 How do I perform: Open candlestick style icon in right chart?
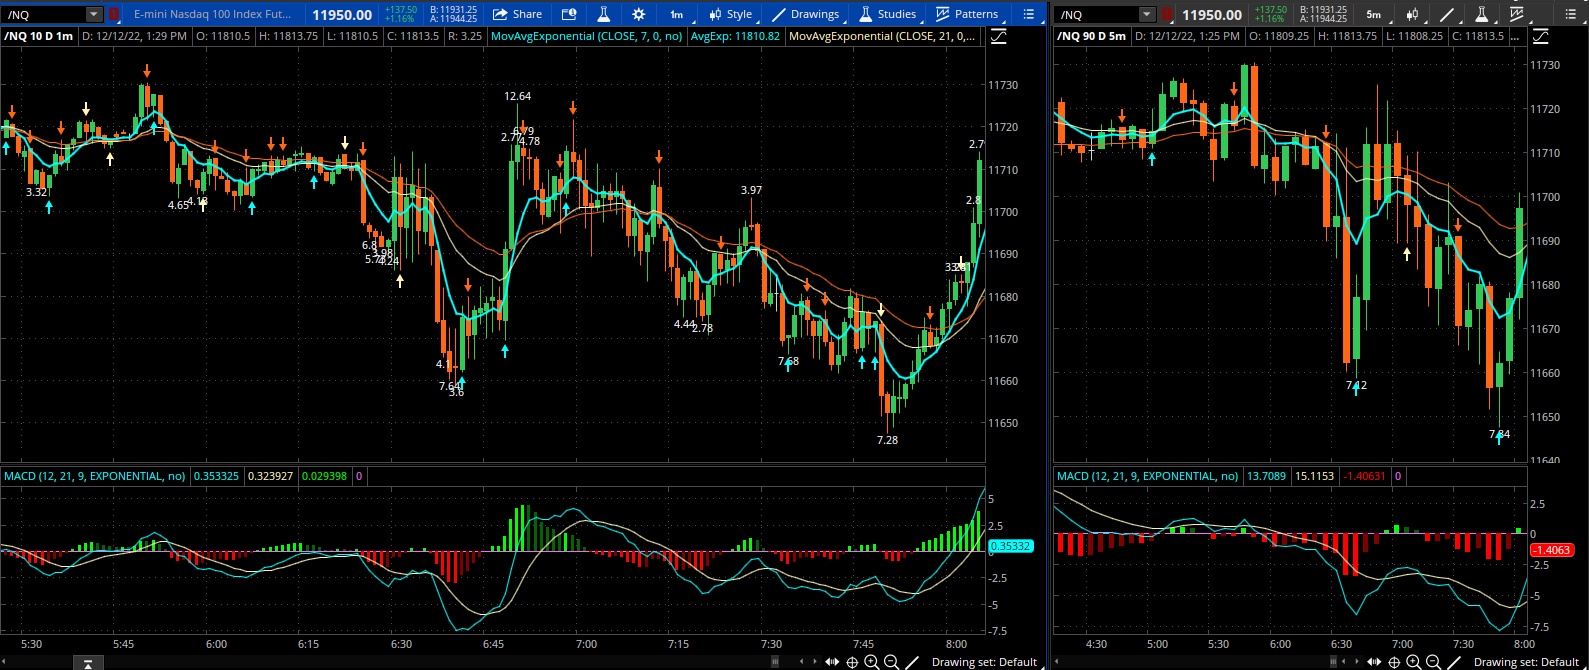tap(1412, 14)
